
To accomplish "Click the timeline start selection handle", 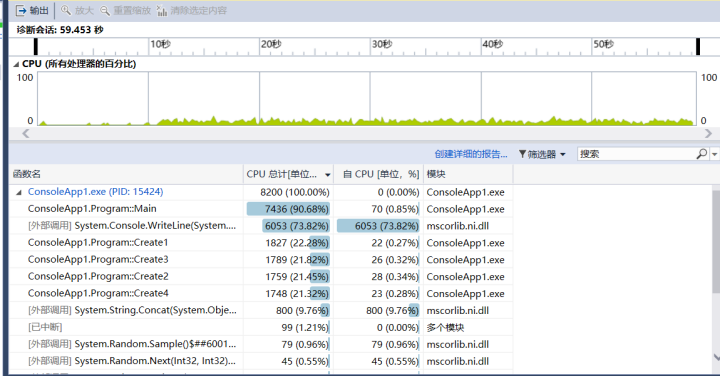I will click(36, 47).
